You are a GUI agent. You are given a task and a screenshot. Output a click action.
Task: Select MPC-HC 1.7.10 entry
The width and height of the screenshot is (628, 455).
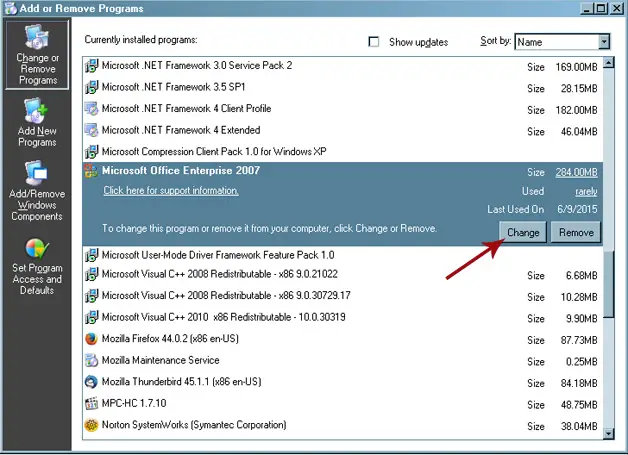(x=343, y=404)
